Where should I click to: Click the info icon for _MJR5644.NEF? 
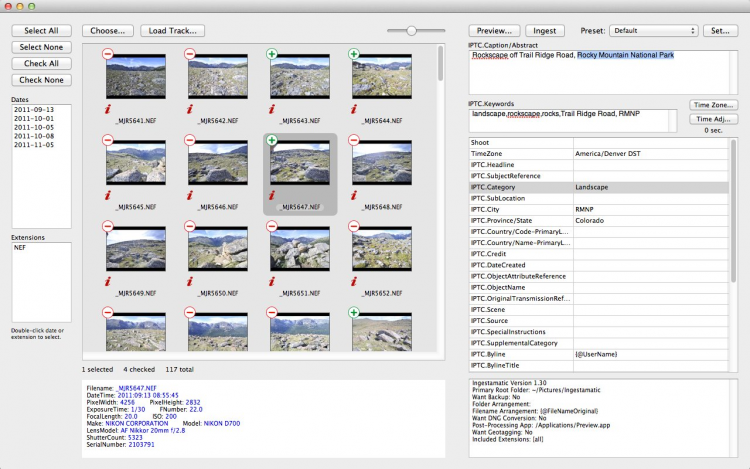(353, 107)
